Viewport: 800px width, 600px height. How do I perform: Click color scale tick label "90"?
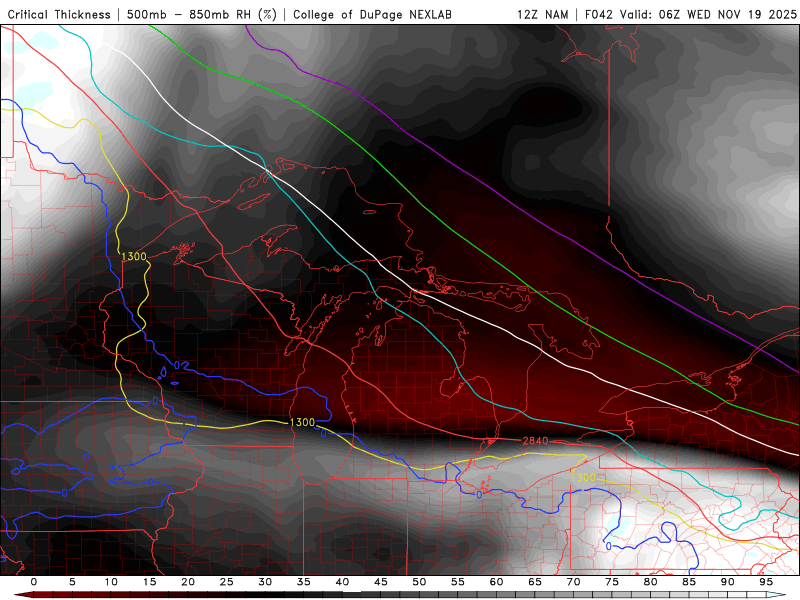tap(727, 582)
